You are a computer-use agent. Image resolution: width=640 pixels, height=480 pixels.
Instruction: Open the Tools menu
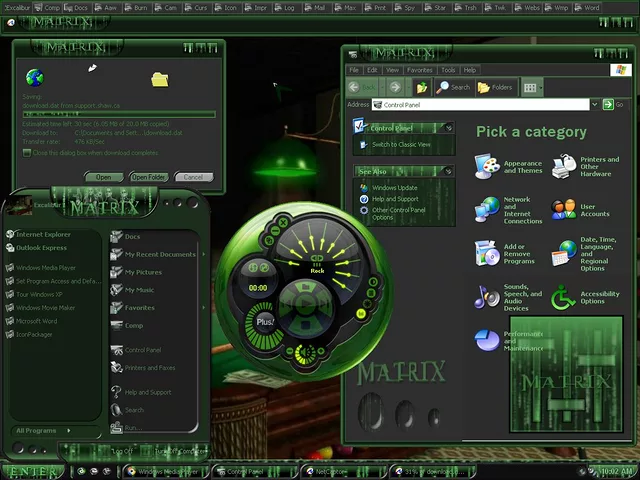(x=448, y=70)
